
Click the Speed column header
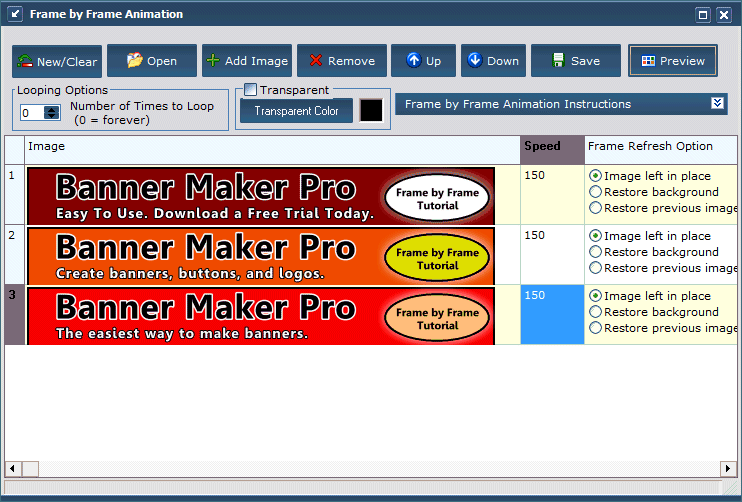point(552,150)
